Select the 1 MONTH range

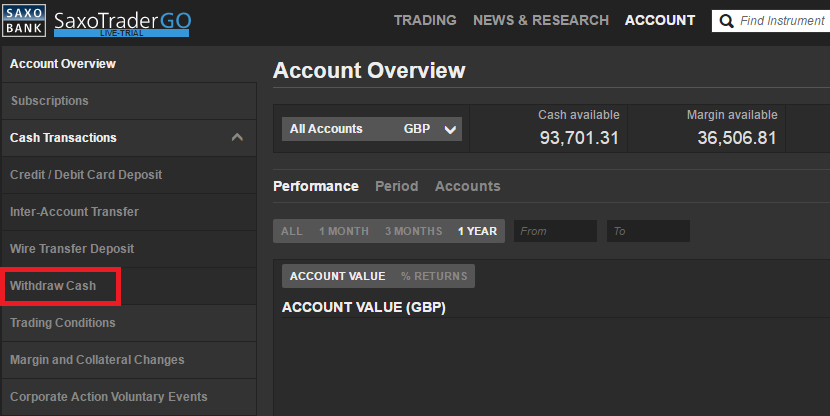click(x=344, y=231)
